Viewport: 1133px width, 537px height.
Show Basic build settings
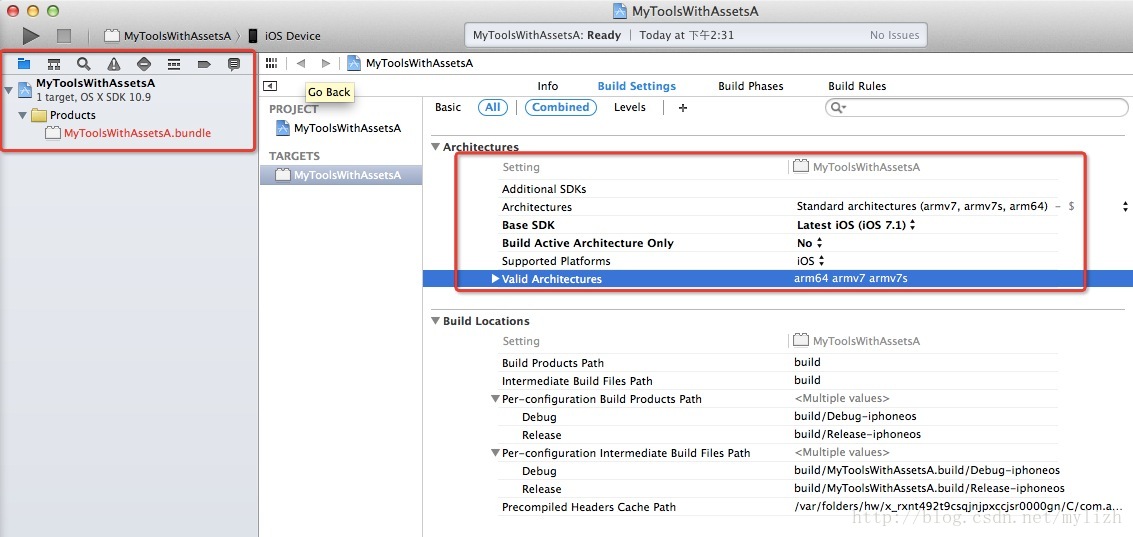point(448,107)
